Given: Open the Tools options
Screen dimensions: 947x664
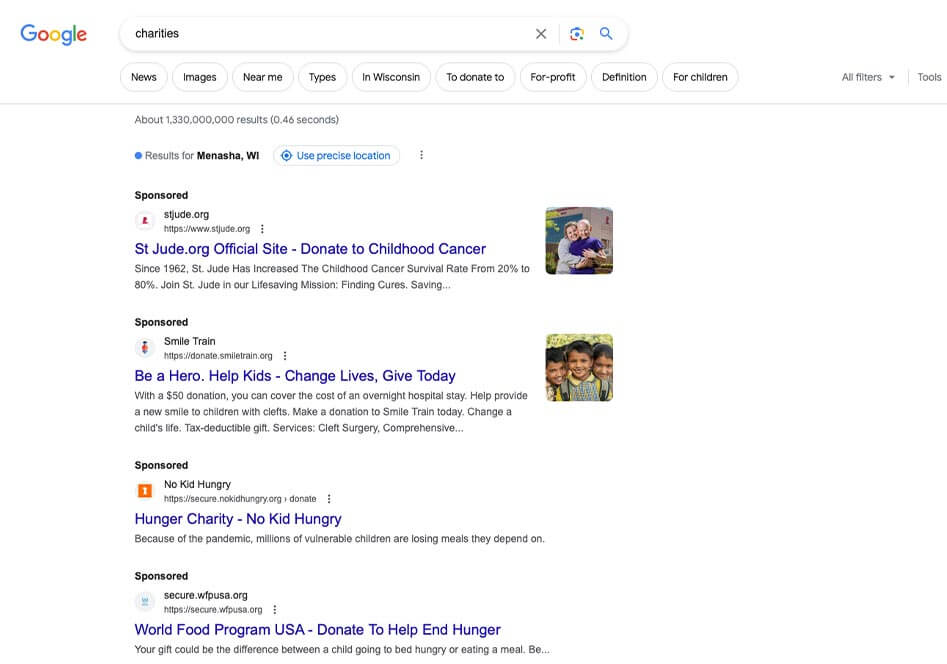Looking at the screenshot, I should 929,77.
